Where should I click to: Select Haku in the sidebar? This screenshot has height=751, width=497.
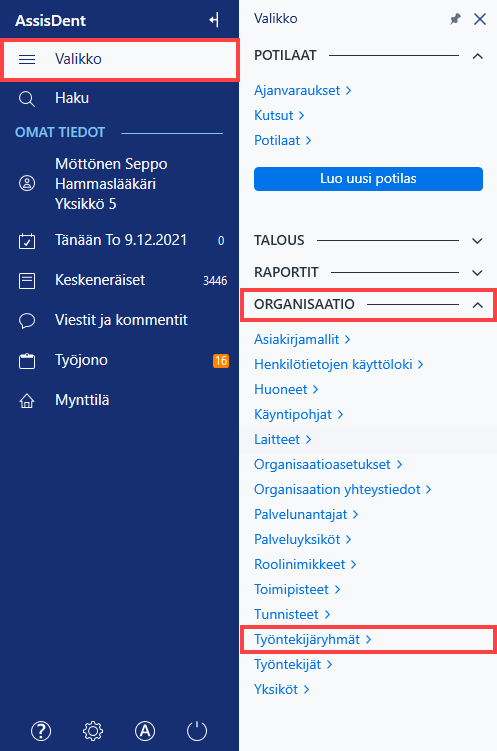(72, 98)
